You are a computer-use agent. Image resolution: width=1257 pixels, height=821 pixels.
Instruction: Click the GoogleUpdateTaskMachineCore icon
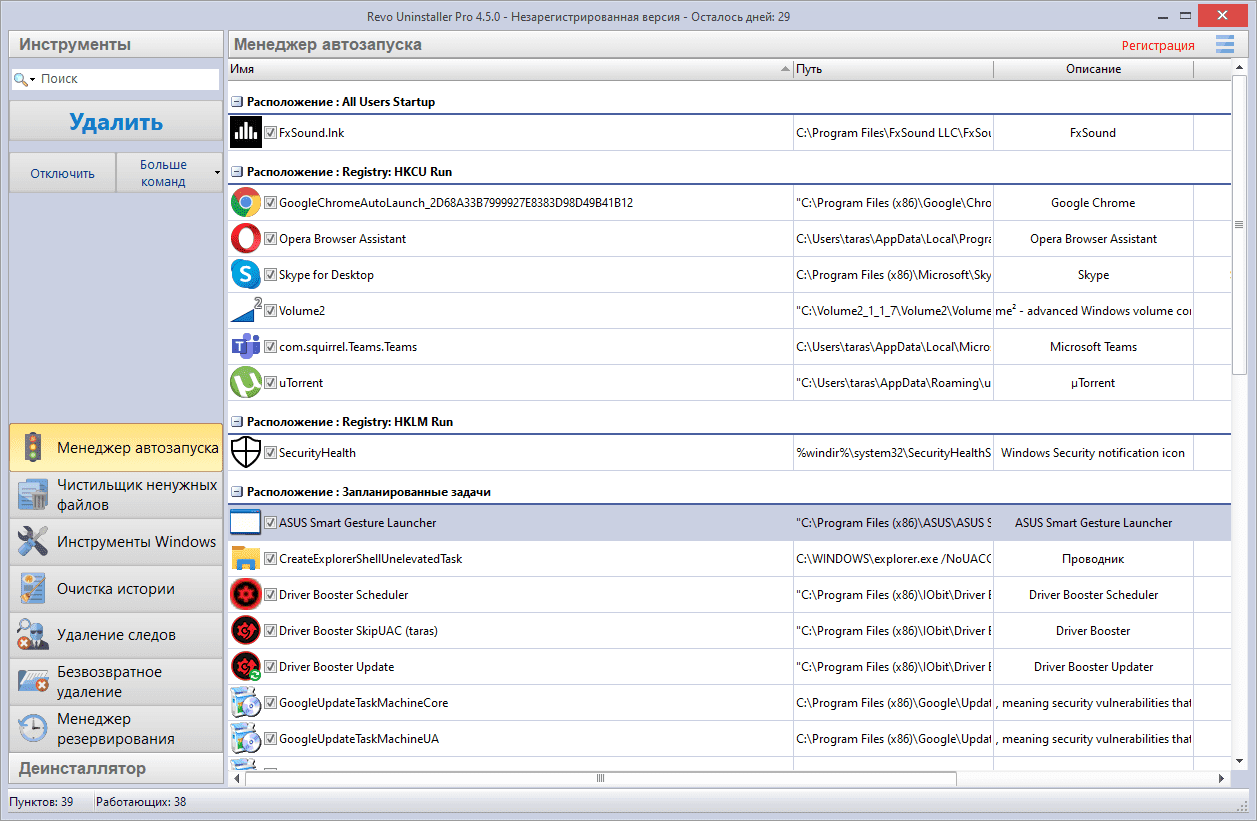click(x=245, y=703)
